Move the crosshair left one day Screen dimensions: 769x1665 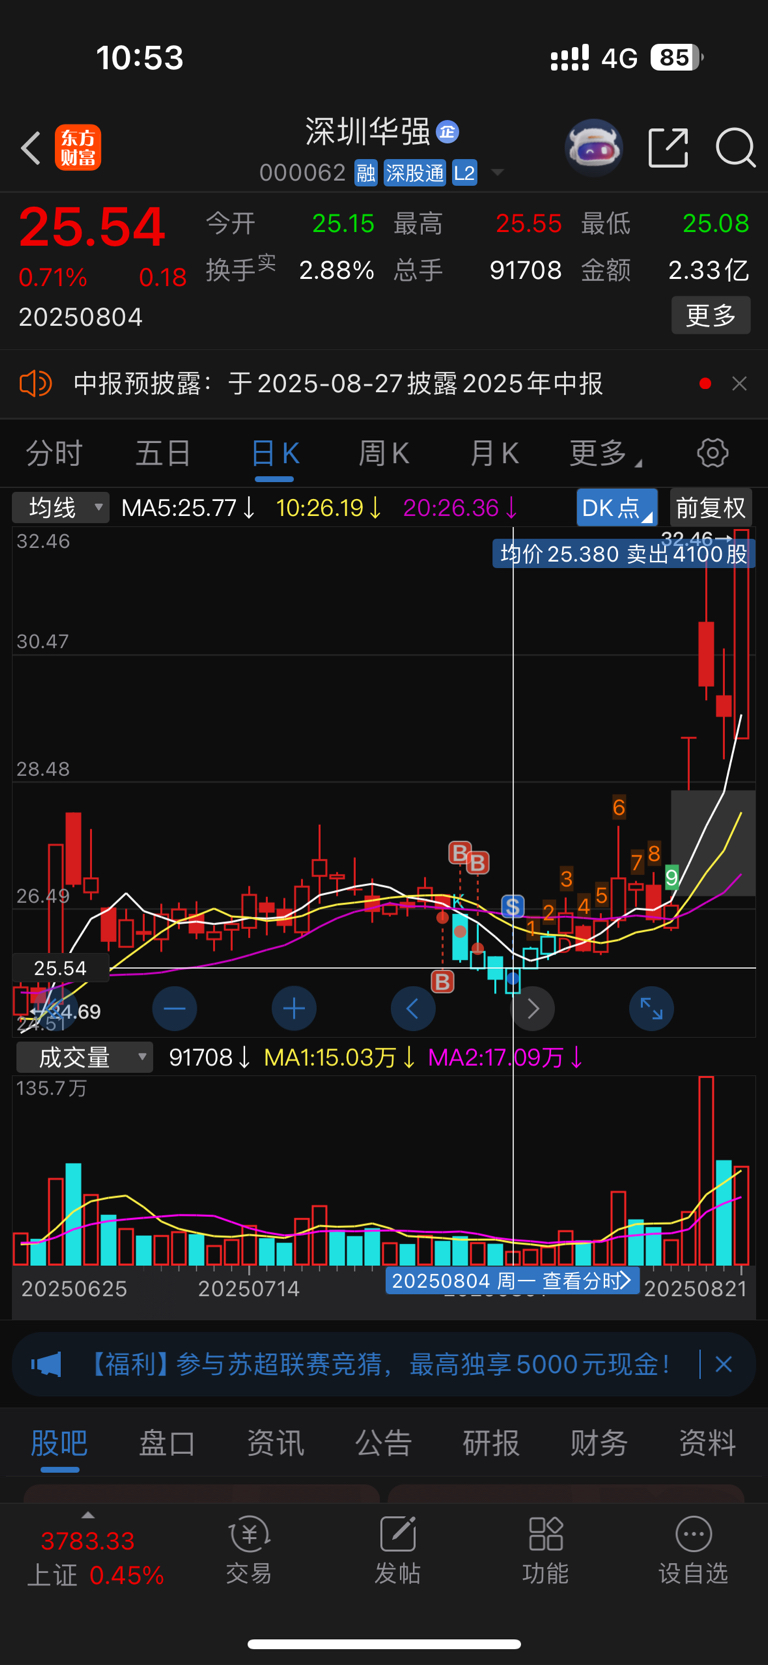click(x=413, y=1009)
